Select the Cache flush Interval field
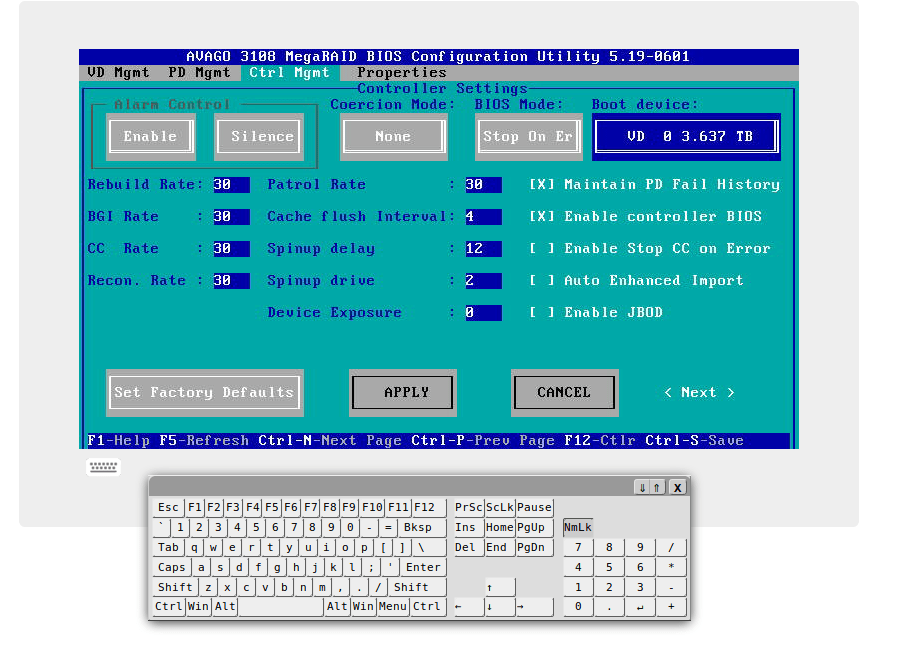 coord(483,216)
